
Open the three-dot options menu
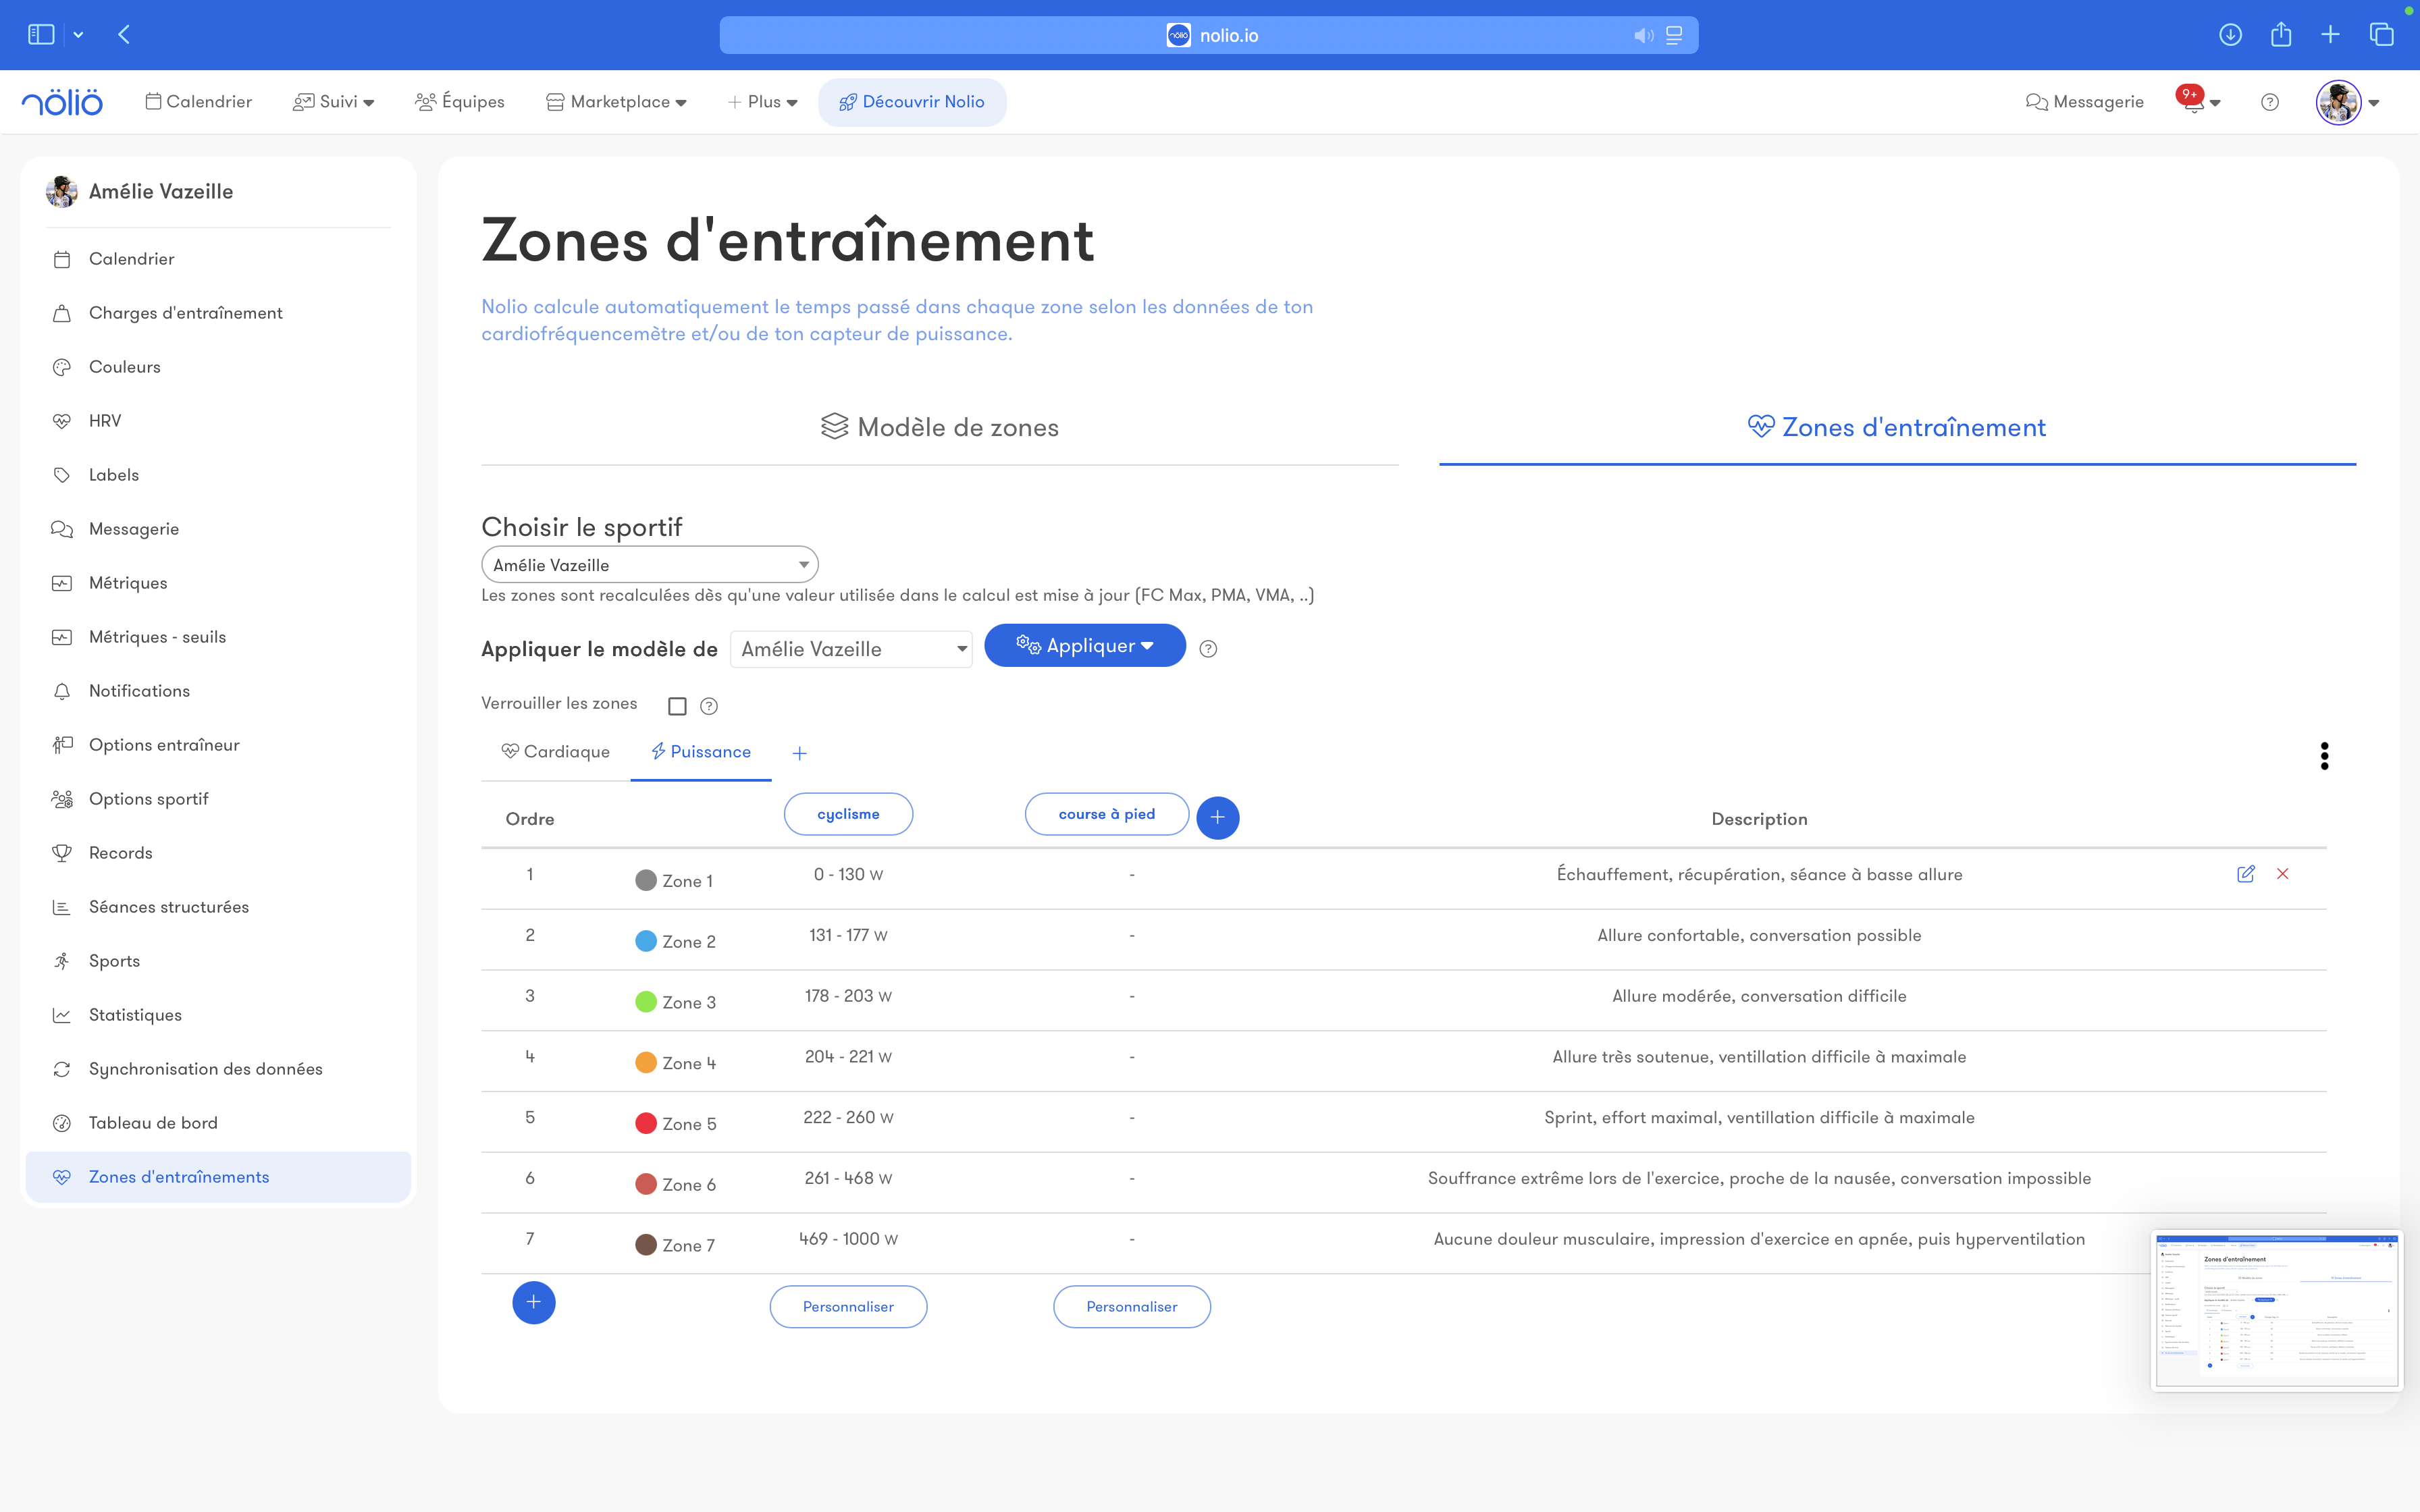(x=2324, y=756)
